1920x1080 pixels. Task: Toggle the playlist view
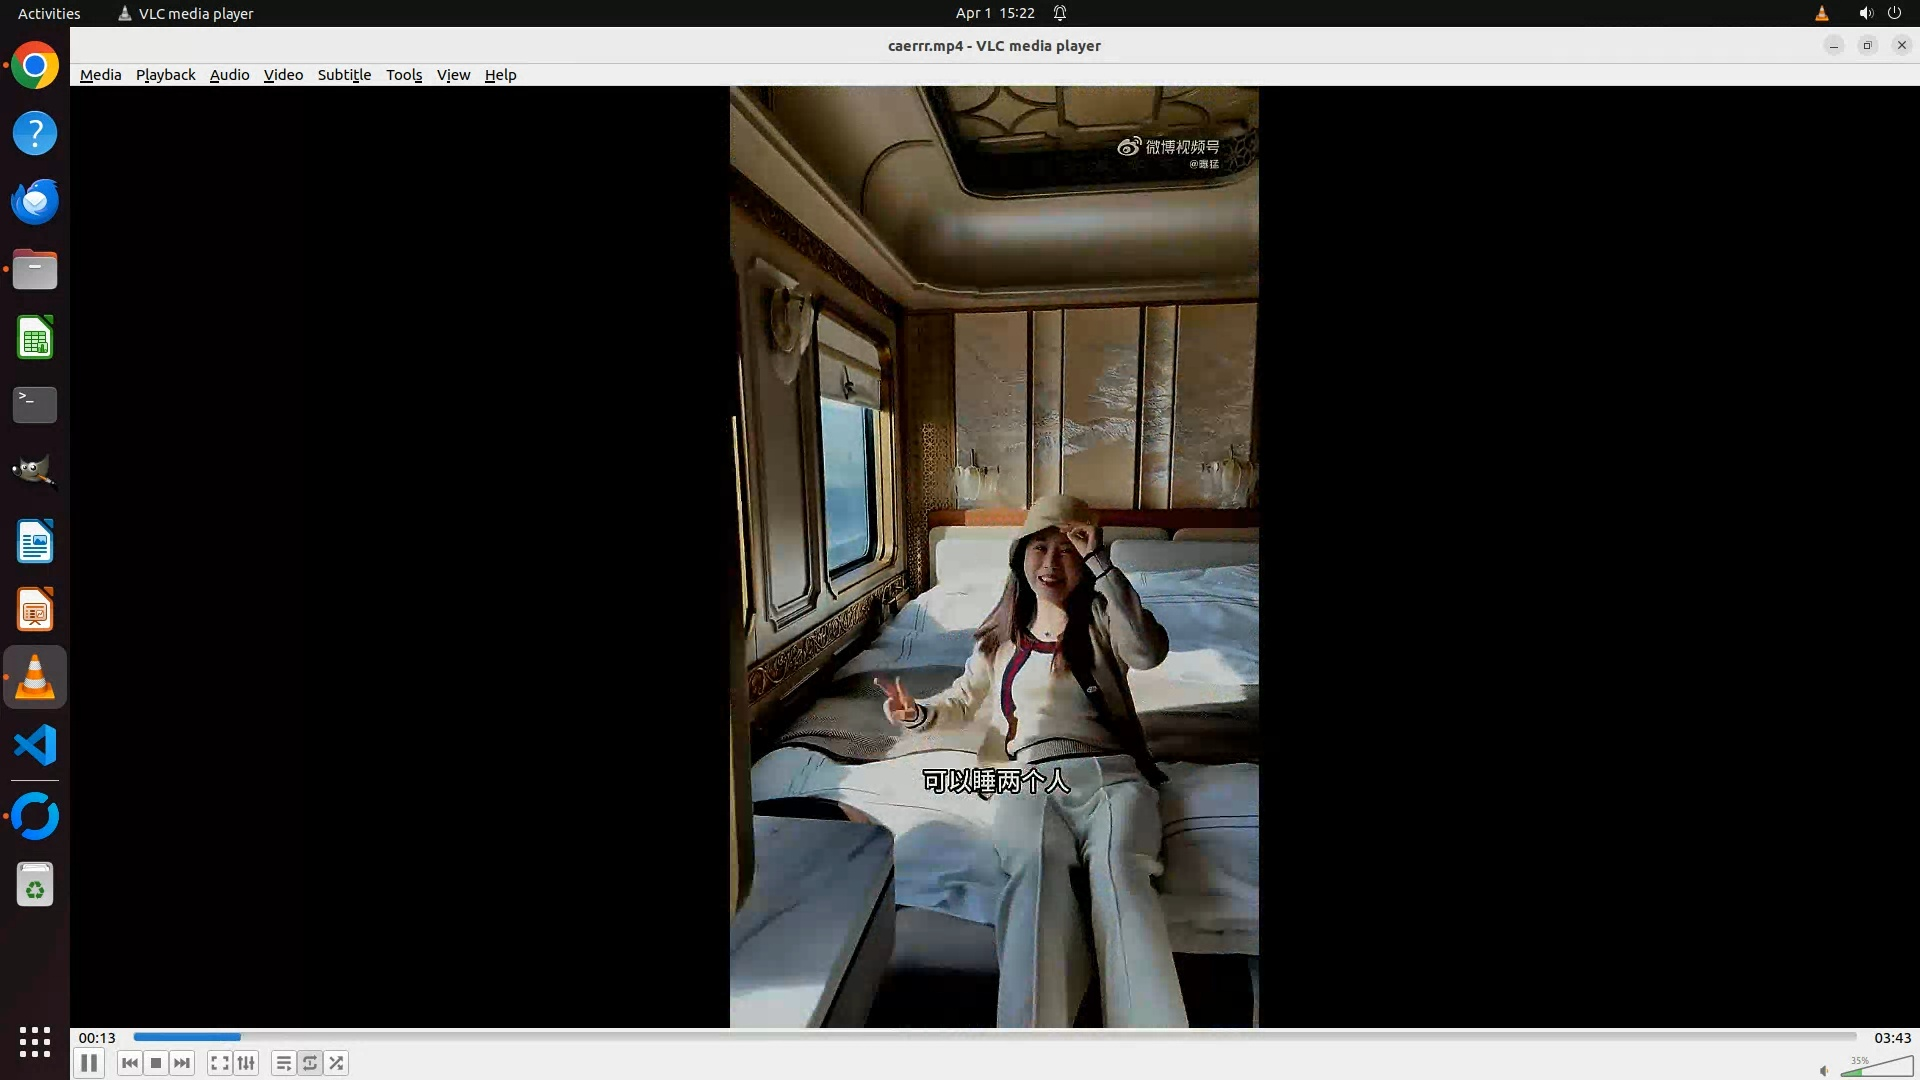click(284, 1063)
